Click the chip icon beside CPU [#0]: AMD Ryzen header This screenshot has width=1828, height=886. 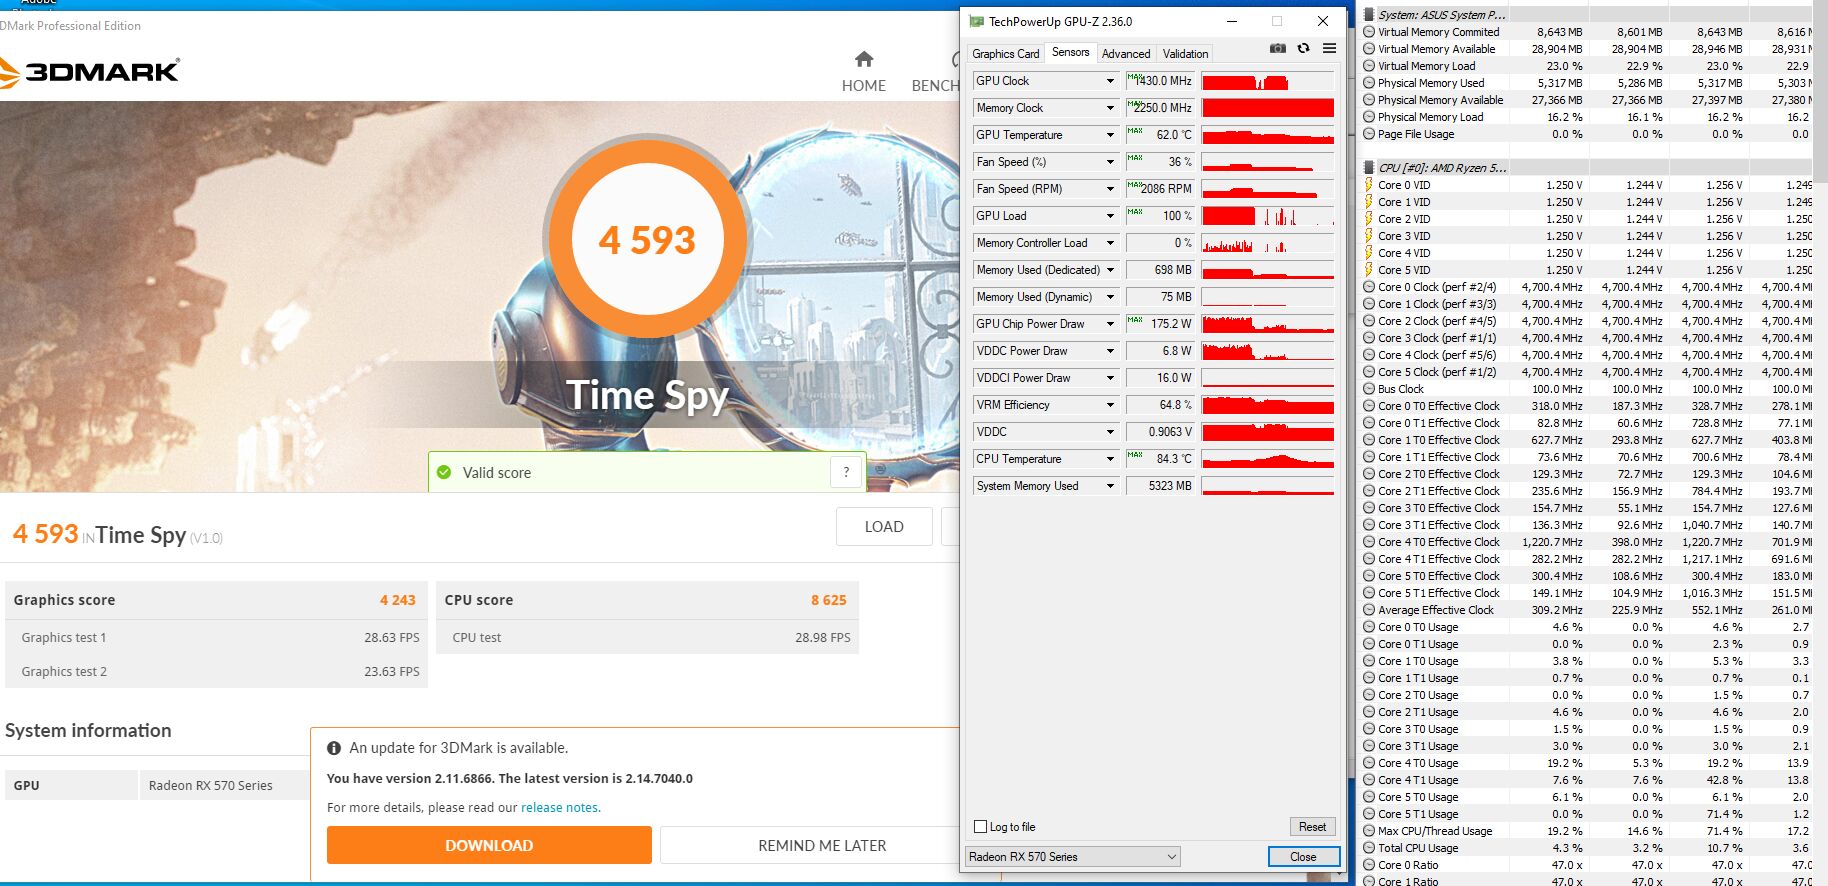pyautogui.click(x=1369, y=168)
